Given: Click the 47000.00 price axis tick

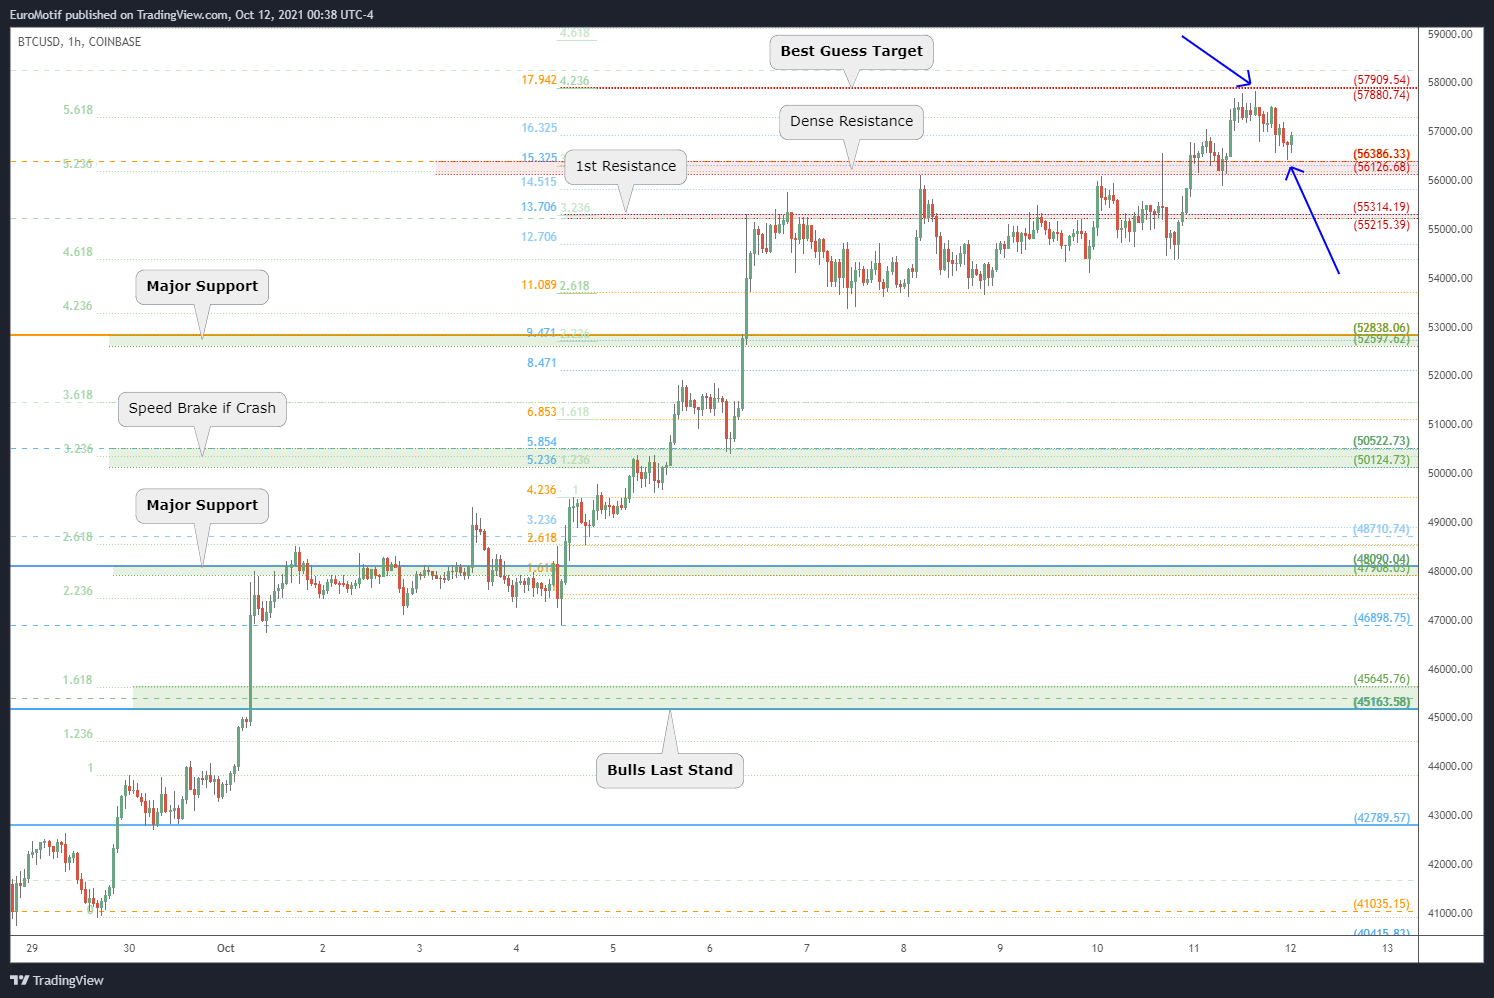Looking at the screenshot, I should (x=1450, y=620).
